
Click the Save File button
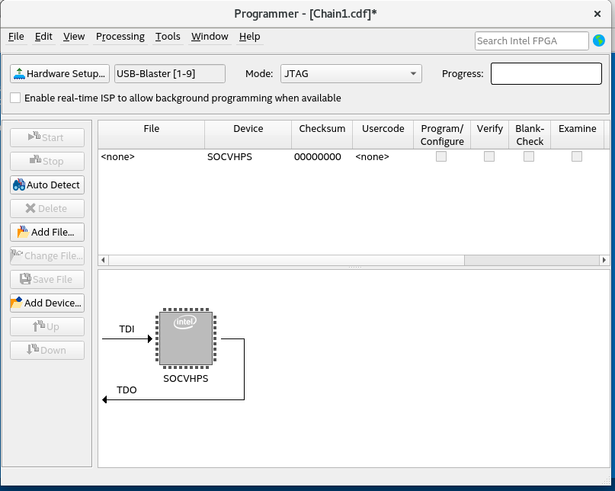click(47, 279)
